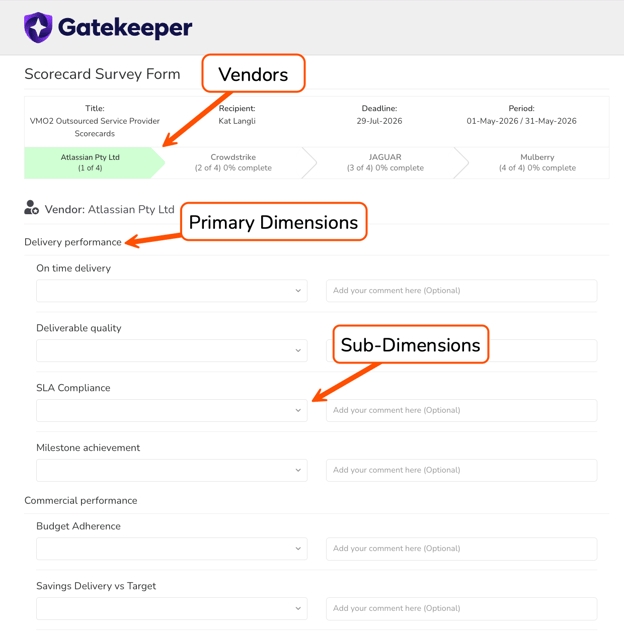Viewport: 624px width, 632px height.
Task: Click the Gatekeeper shield logo icon
Action: (x=38, y=27)
